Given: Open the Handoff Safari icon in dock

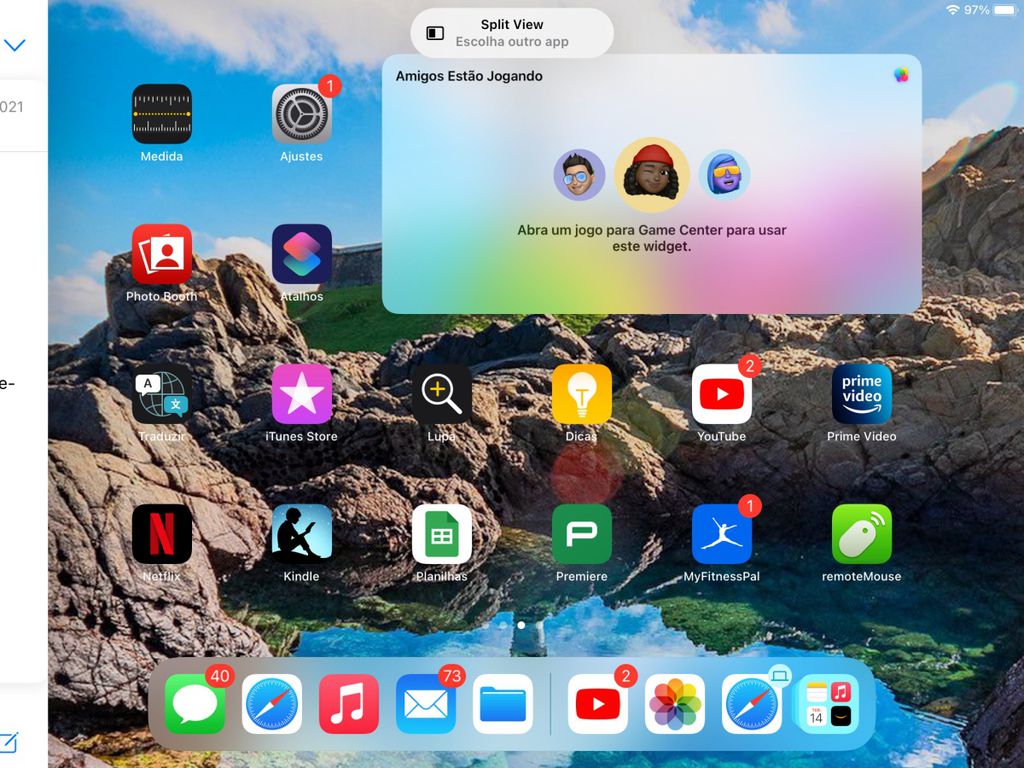Looking at the screenshot, I should [752, 704].
